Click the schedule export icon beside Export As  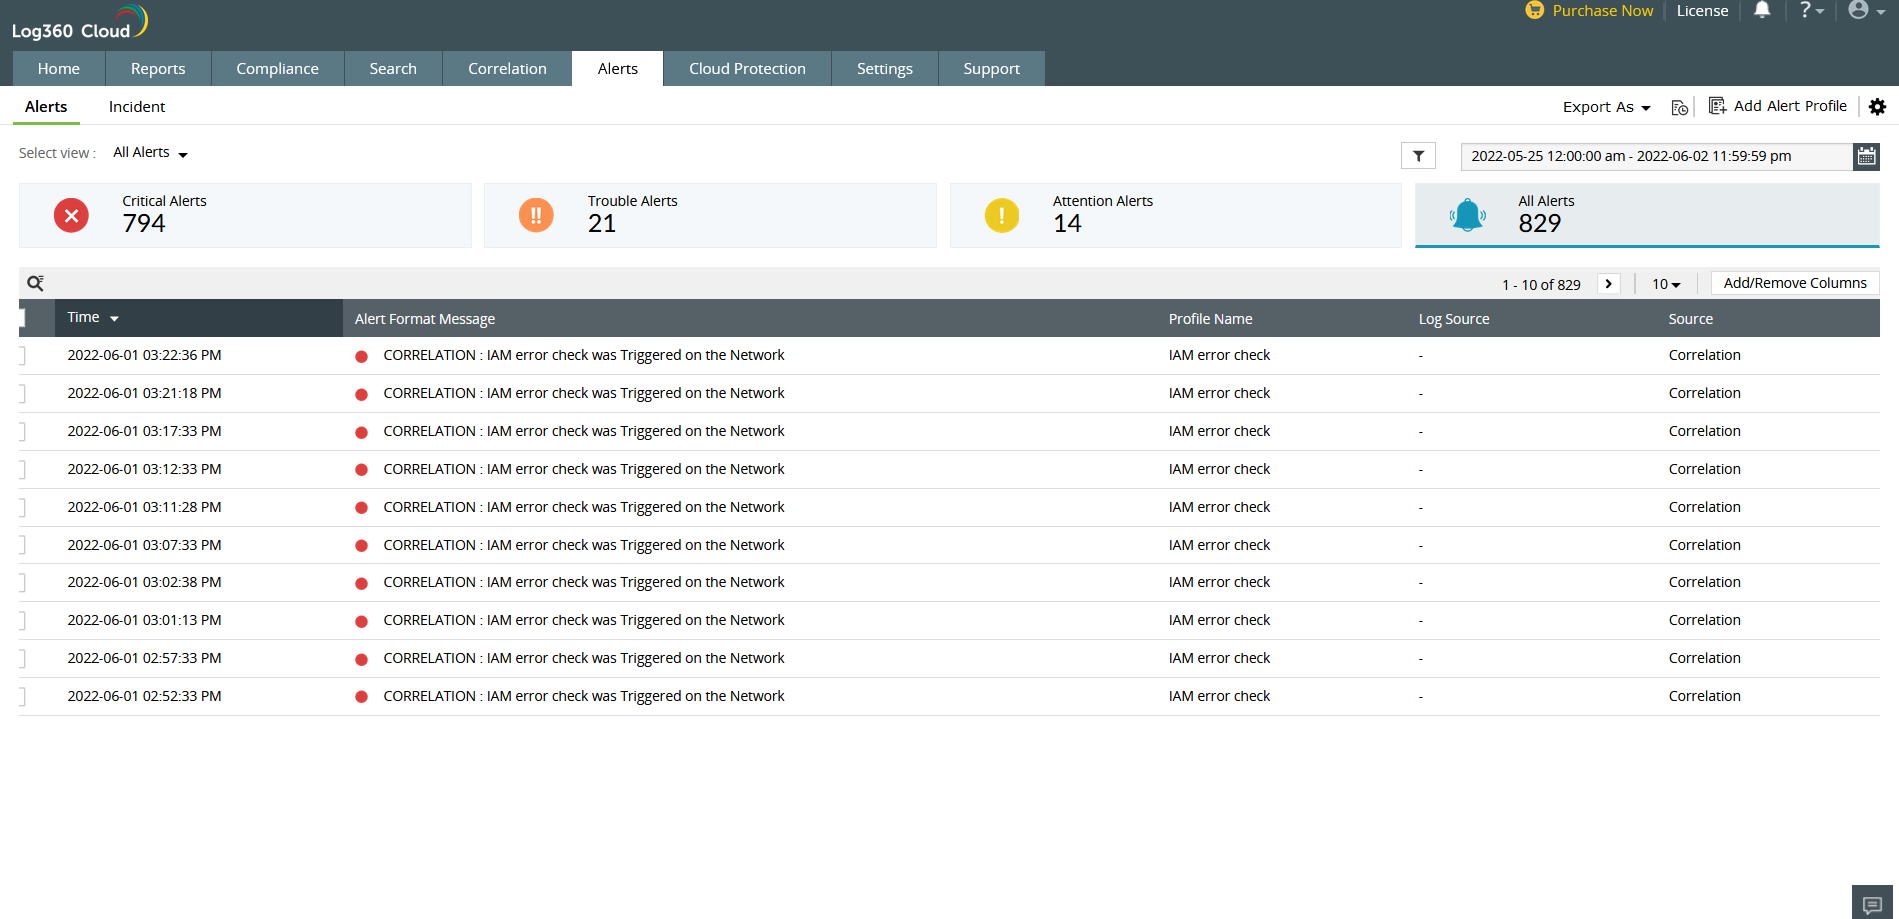1679,108
